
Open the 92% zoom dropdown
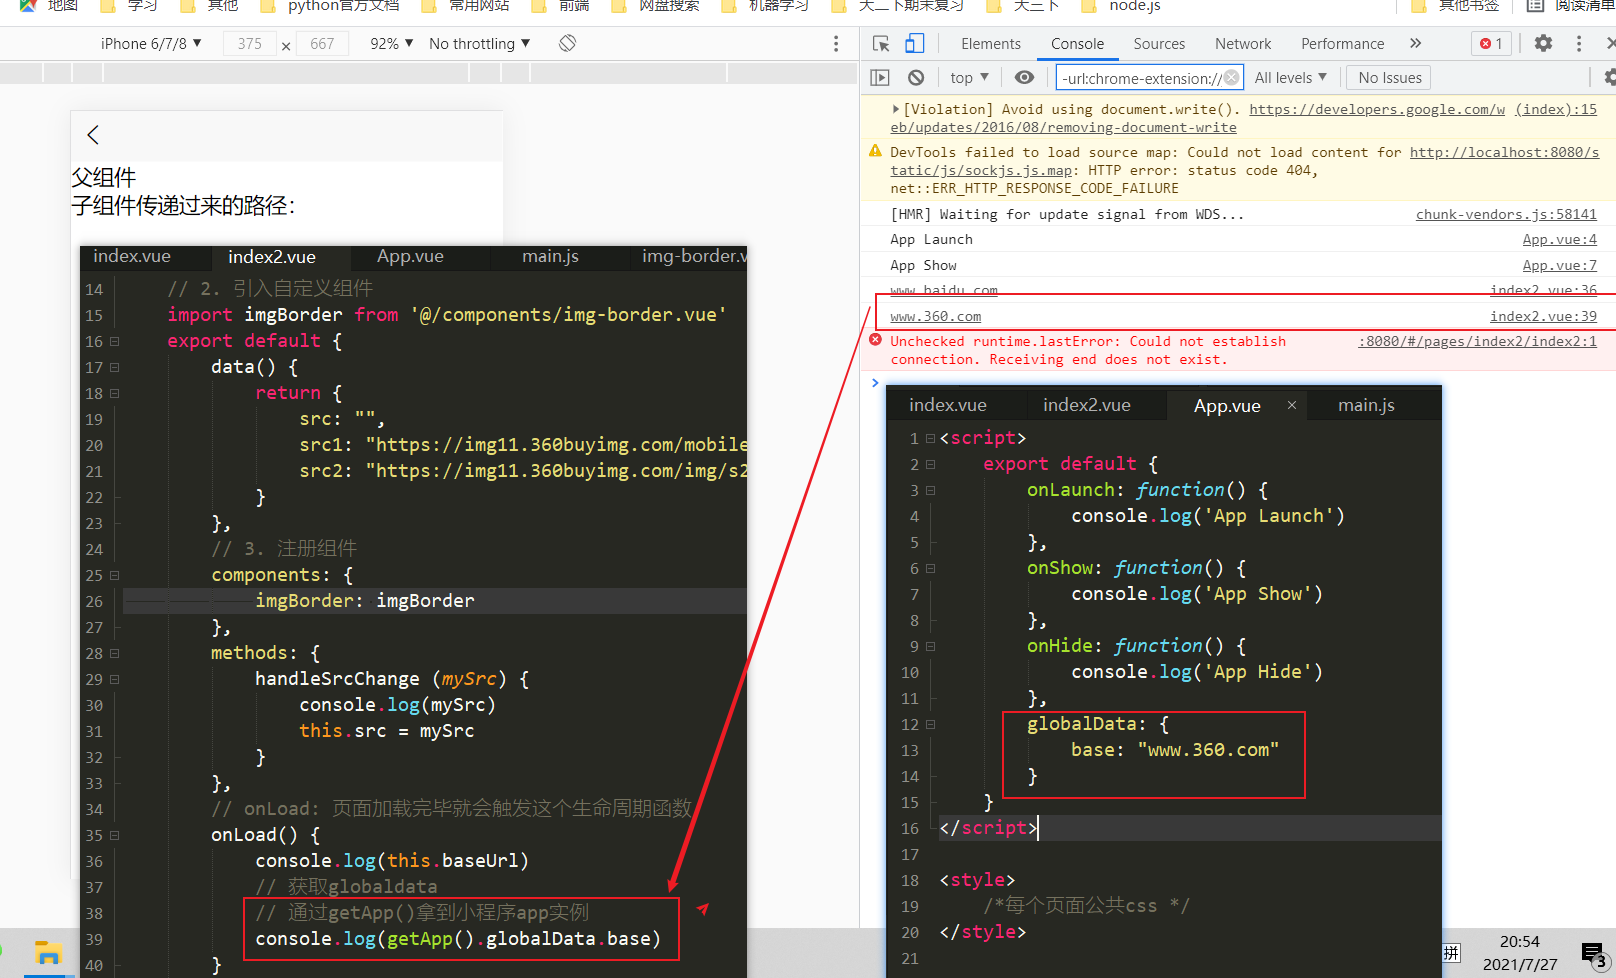(x=391, y=43)
